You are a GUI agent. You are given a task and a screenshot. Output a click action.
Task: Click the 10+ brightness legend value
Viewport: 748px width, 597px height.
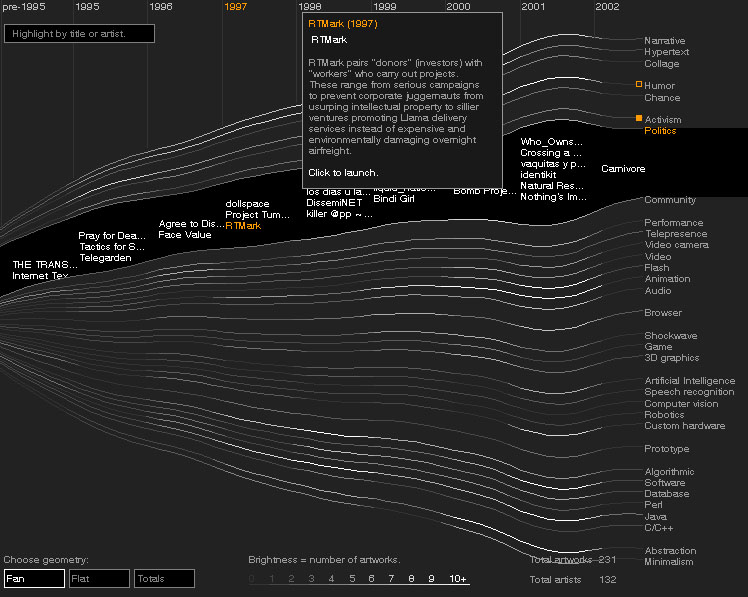458,579
